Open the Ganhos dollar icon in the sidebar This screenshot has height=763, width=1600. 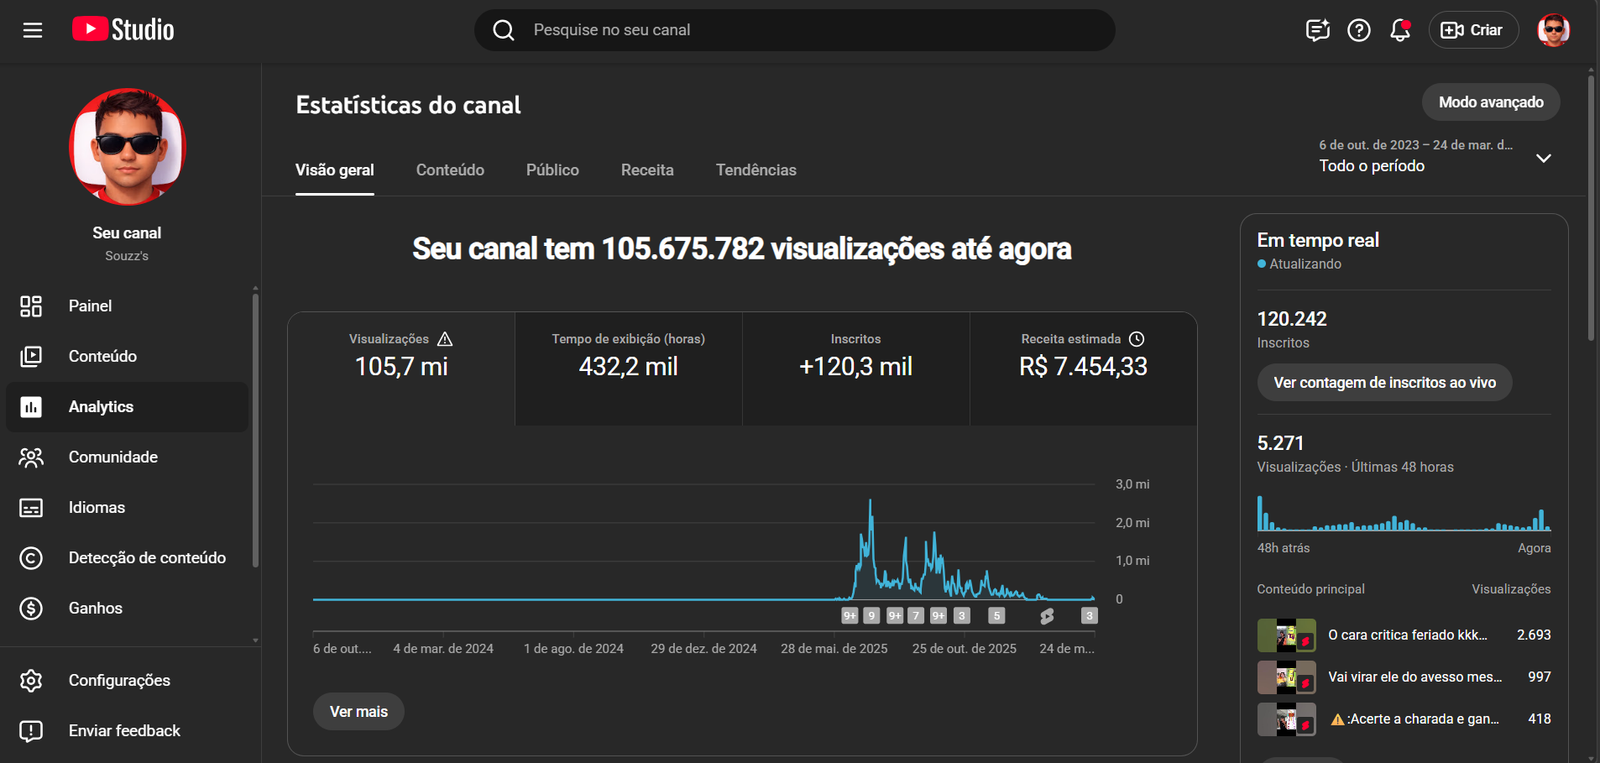coord(31,608)
